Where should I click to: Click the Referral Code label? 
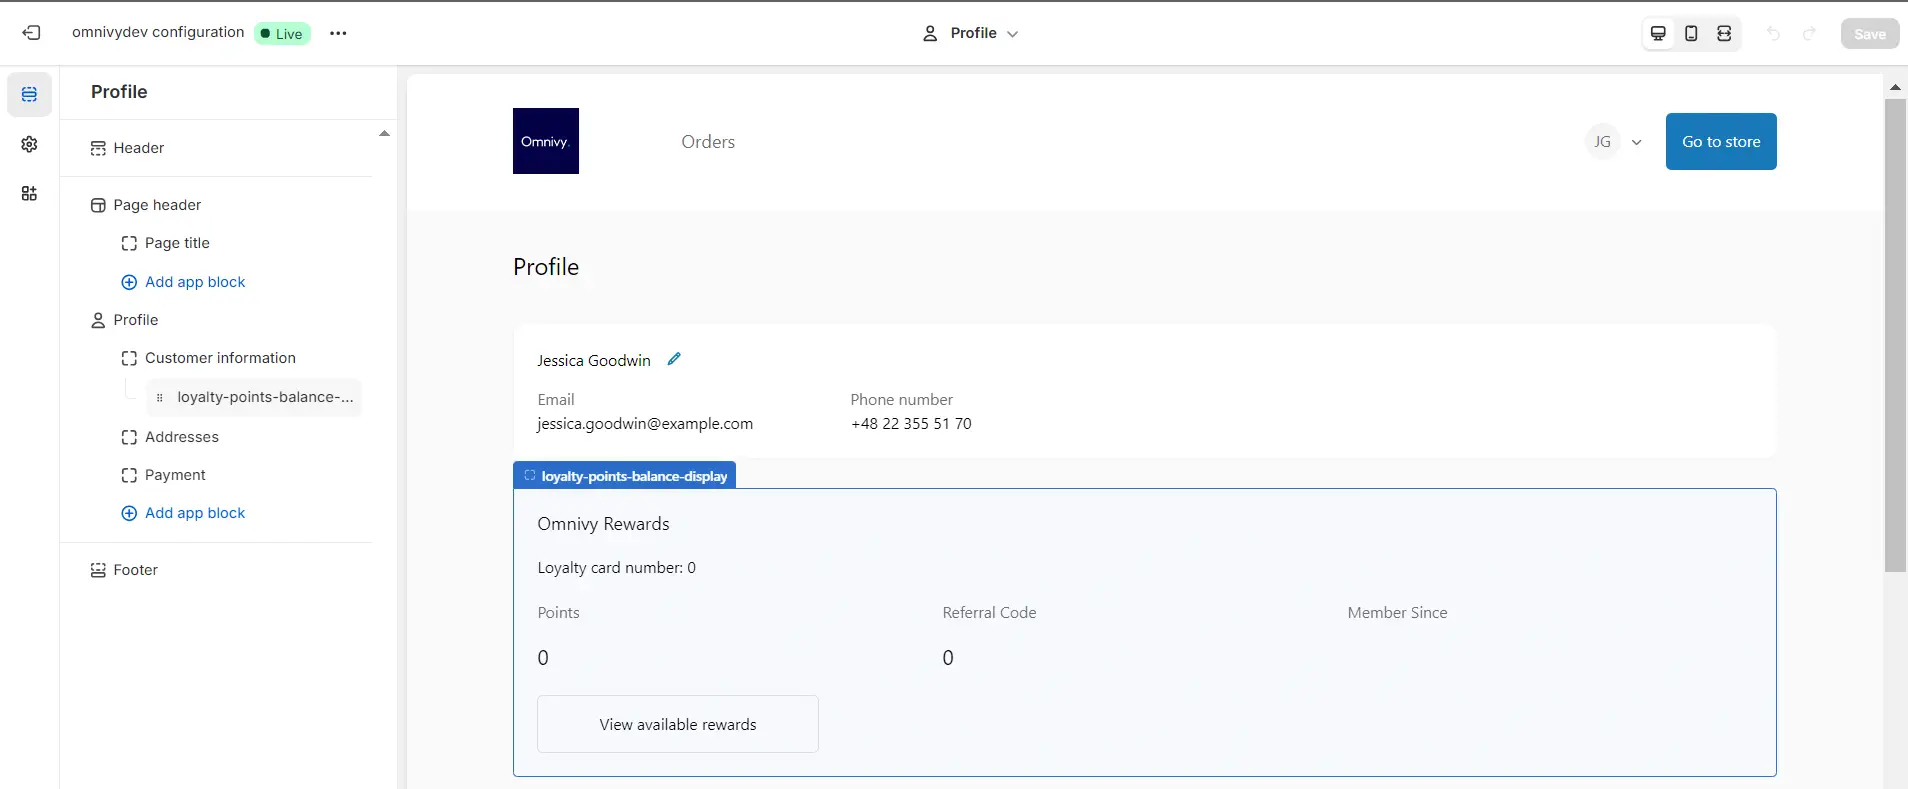pos(989,613)
